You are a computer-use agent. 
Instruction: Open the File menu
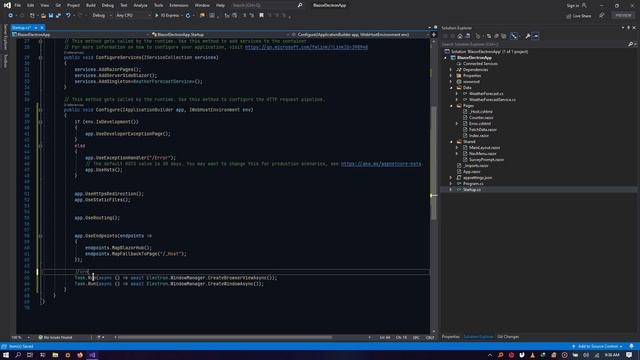(18, 5)
